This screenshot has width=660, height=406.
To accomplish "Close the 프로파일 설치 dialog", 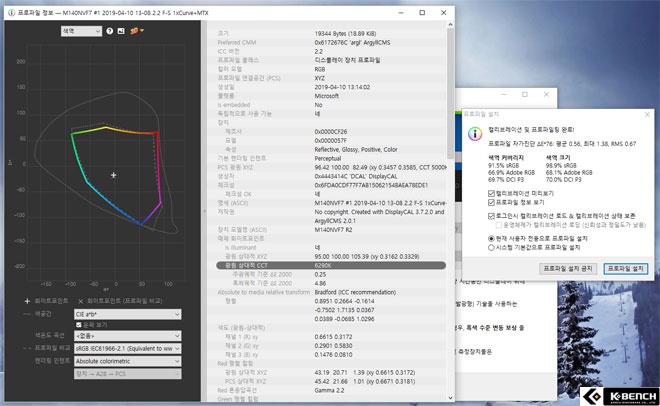I will tap(647, 114).
